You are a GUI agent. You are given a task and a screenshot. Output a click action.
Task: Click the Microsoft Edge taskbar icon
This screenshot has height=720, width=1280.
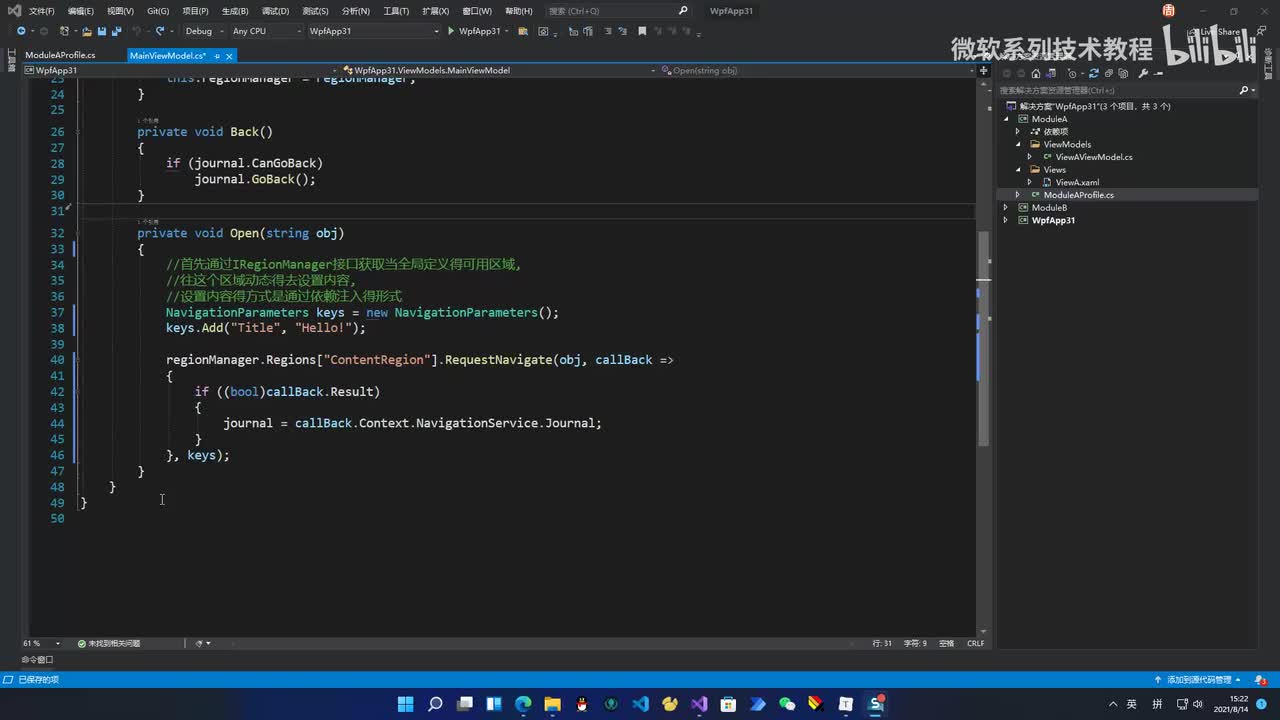(523, 704)
